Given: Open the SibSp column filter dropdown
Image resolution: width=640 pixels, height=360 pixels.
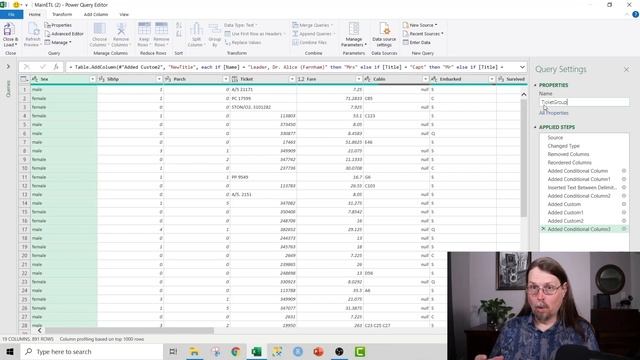Looking at the screenshot, I should [159, 79].
